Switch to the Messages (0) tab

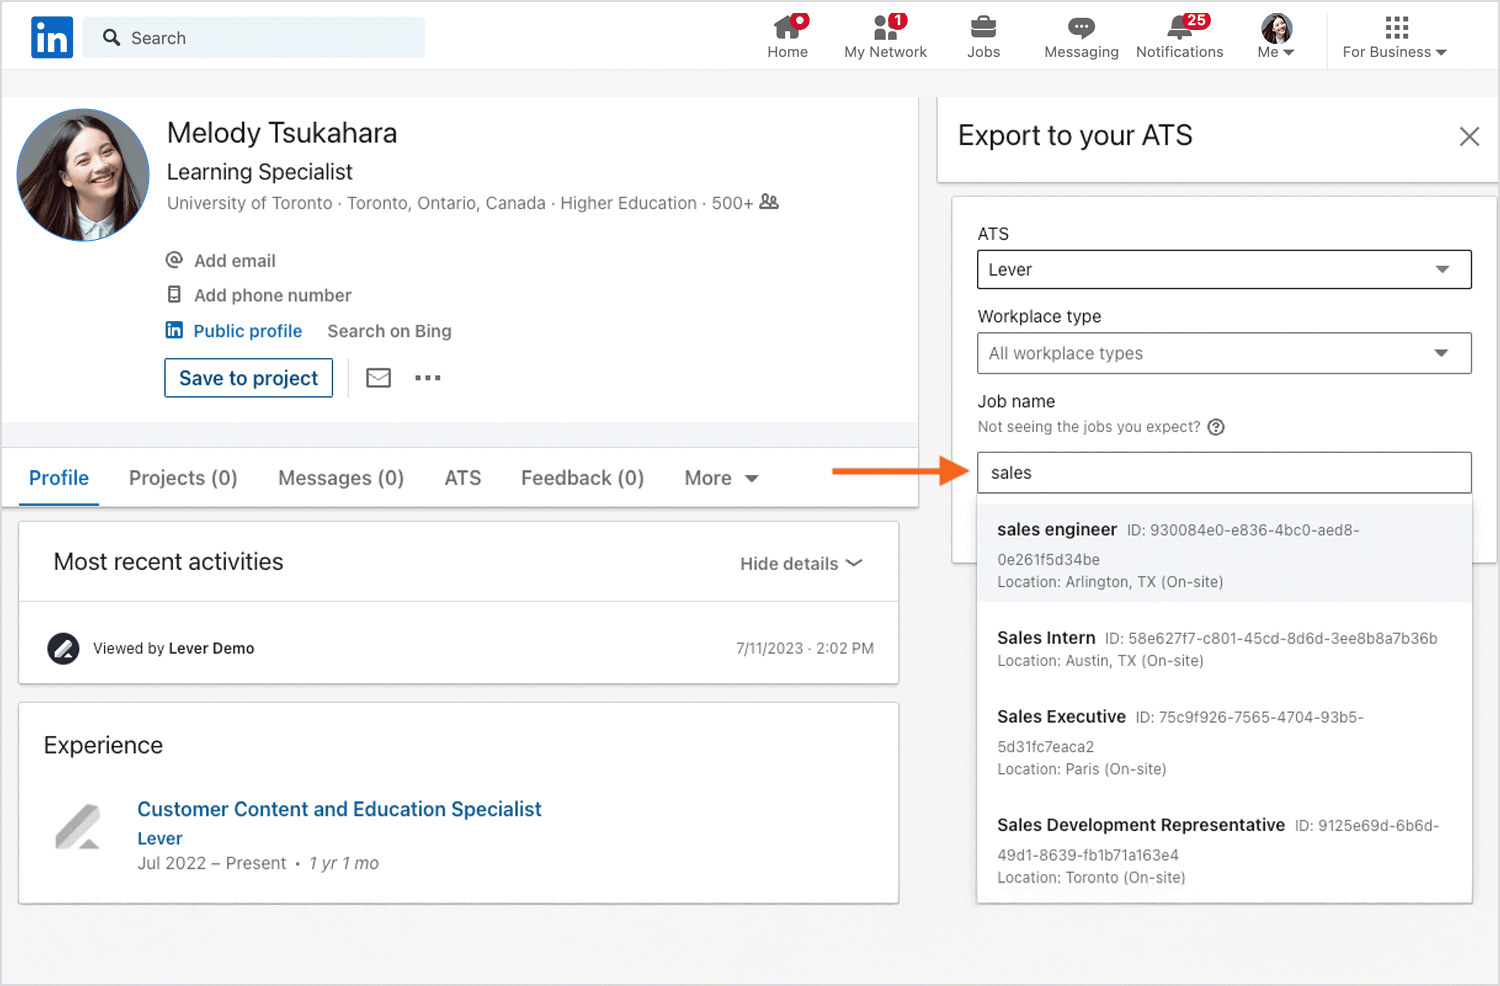(x=341, y=478)
